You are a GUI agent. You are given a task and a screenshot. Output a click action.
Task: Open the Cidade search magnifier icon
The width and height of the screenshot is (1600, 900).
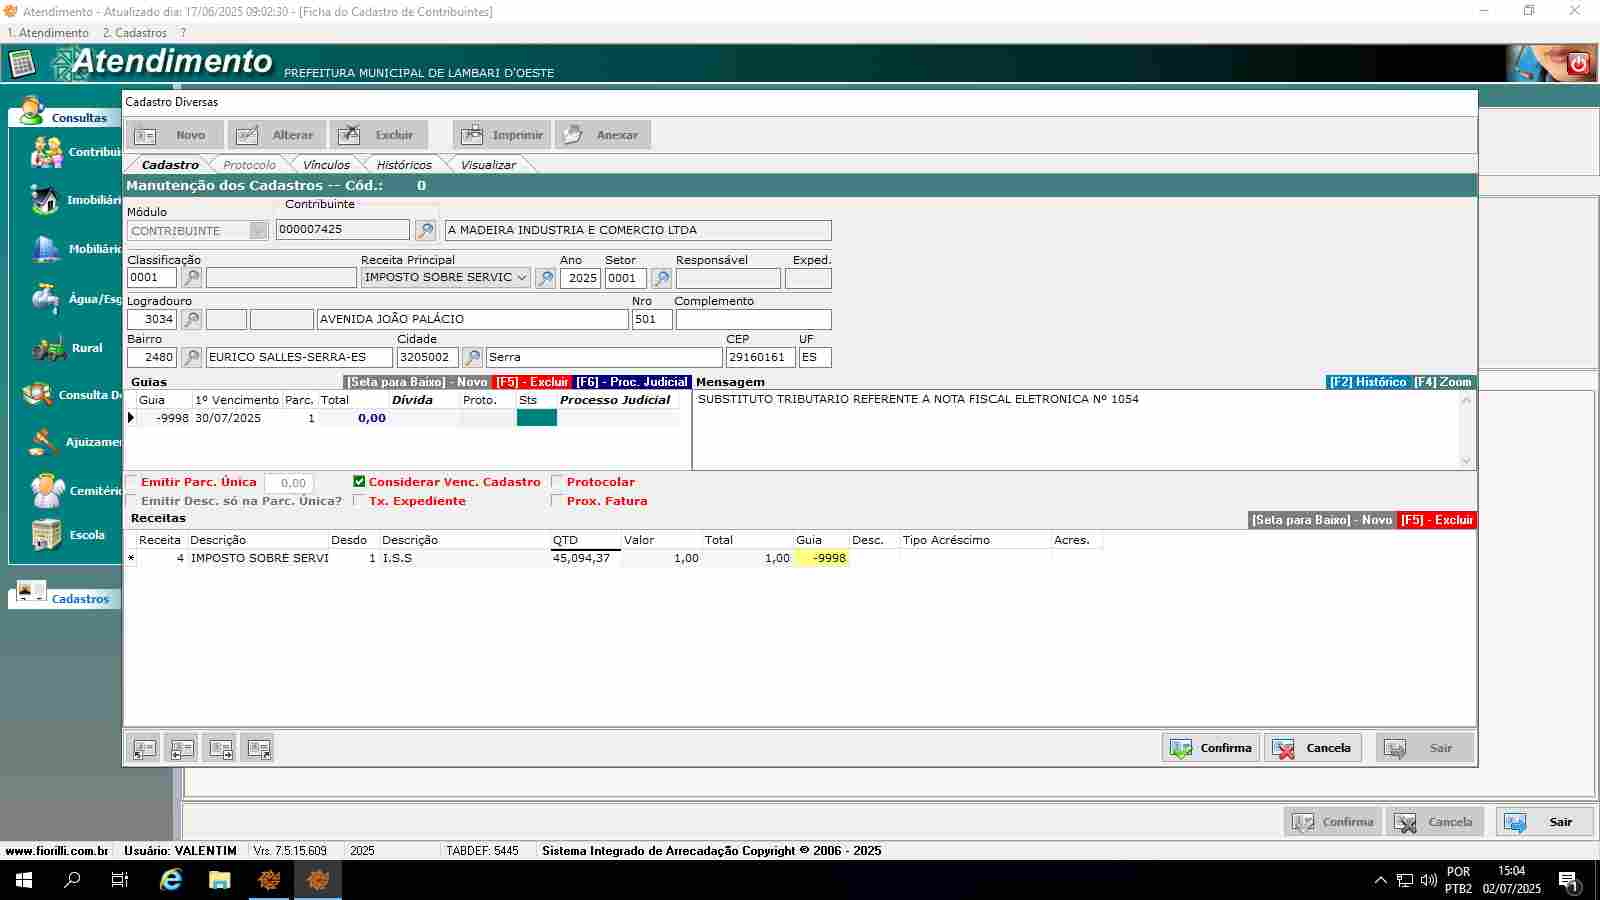(473, 357)
